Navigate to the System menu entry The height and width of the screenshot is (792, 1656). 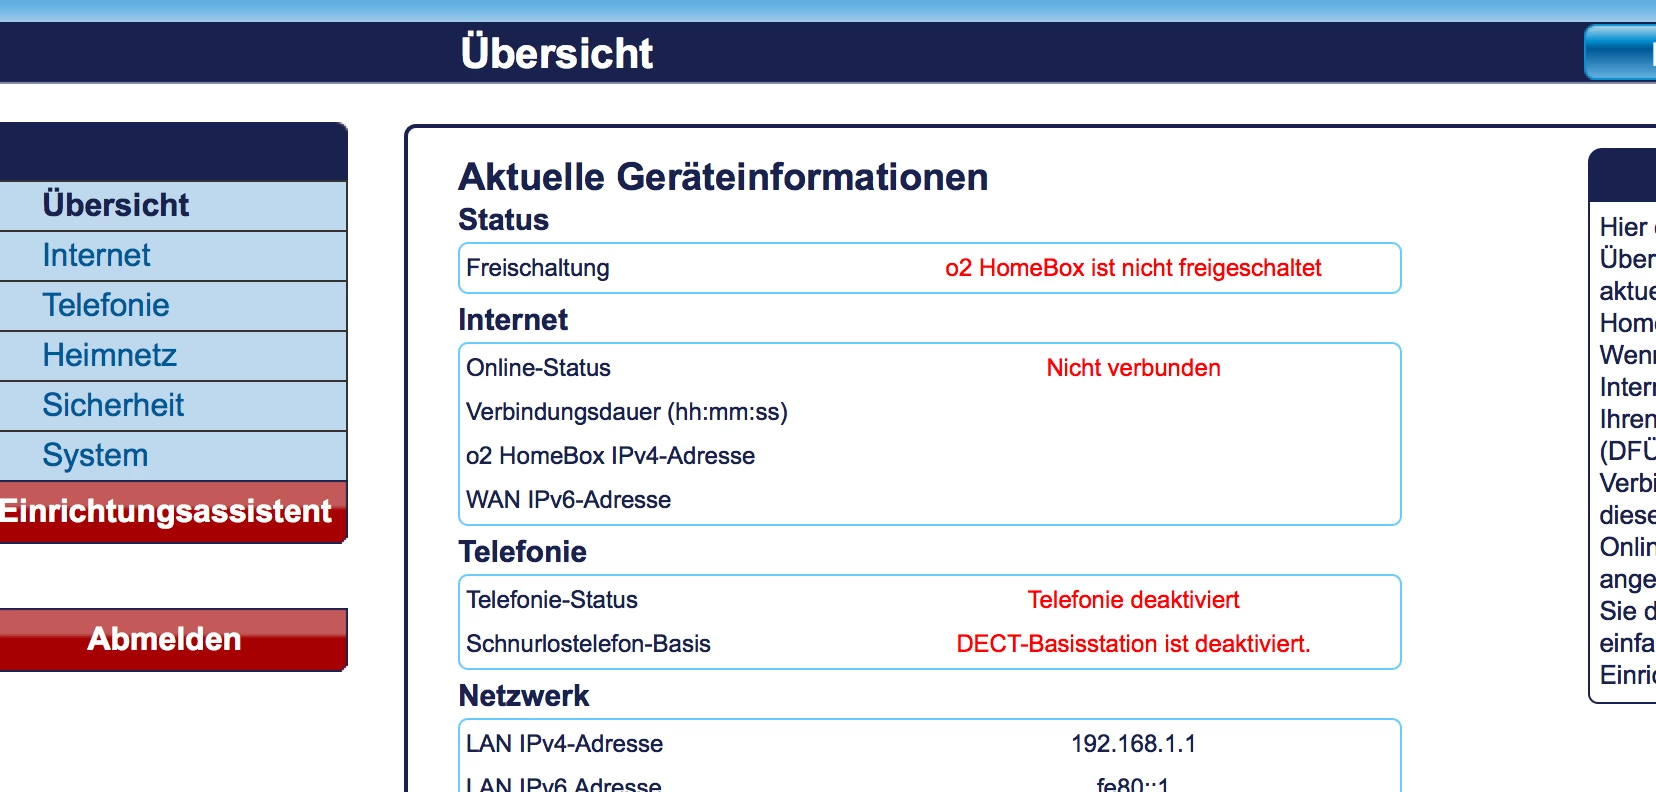click(173, 455)
